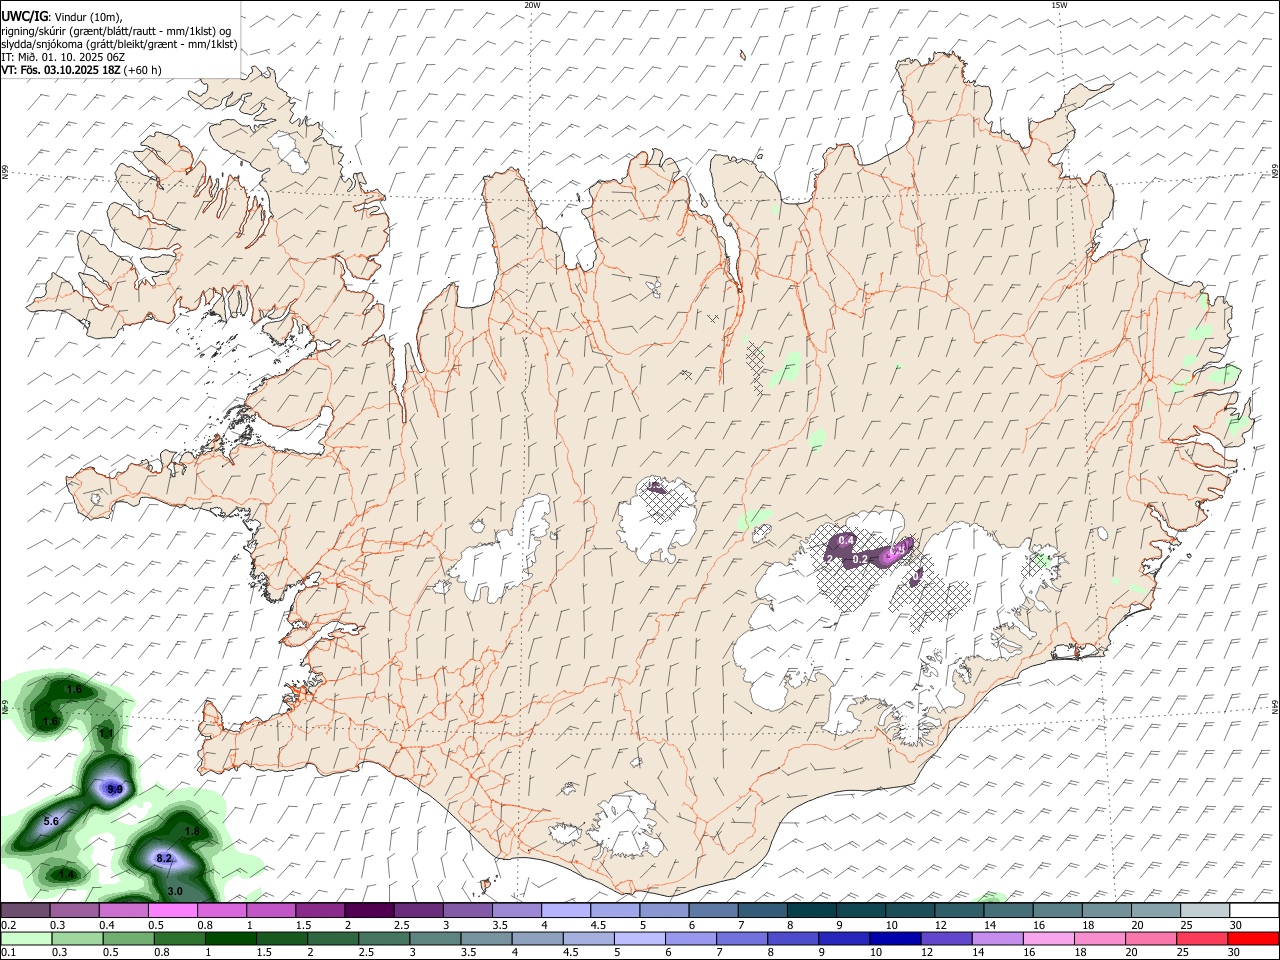Click the "20W" longitude label
1280x960 pixels.
[x=532, y=5]
